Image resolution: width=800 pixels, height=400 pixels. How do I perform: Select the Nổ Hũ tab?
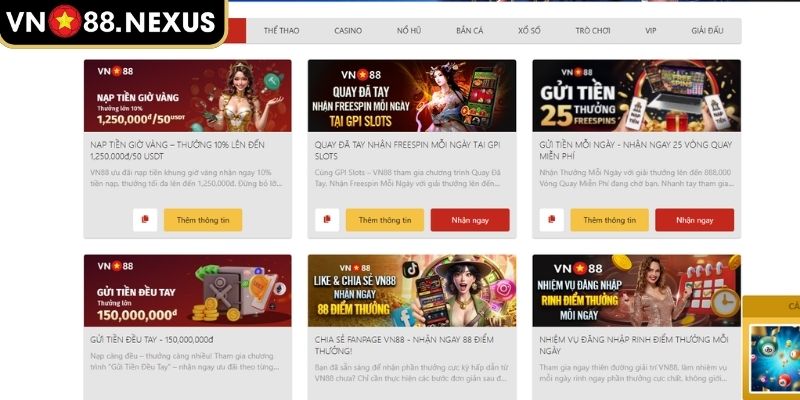tap(409, 31)
